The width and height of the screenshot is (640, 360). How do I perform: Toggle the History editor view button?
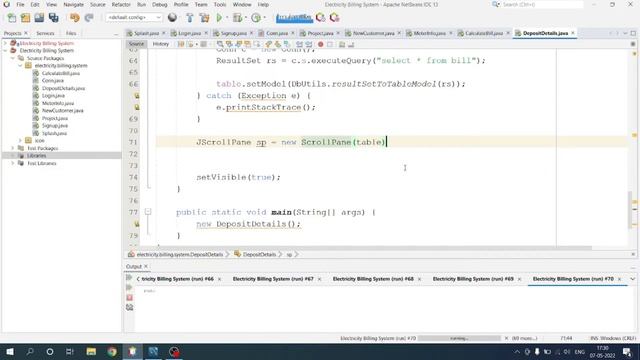click(160, 44)
